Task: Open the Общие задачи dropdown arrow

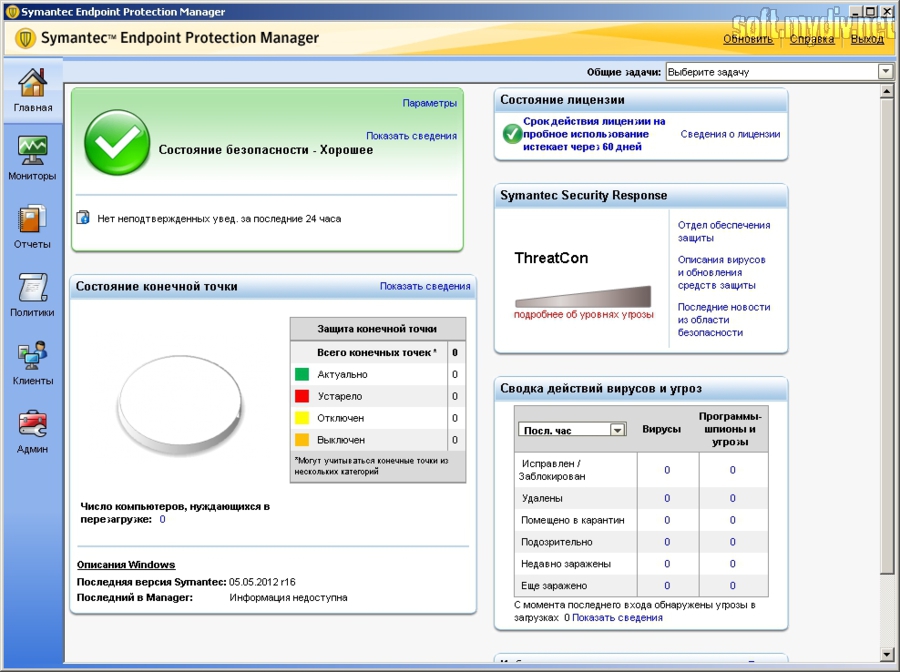Action: (x=885, y=72)
